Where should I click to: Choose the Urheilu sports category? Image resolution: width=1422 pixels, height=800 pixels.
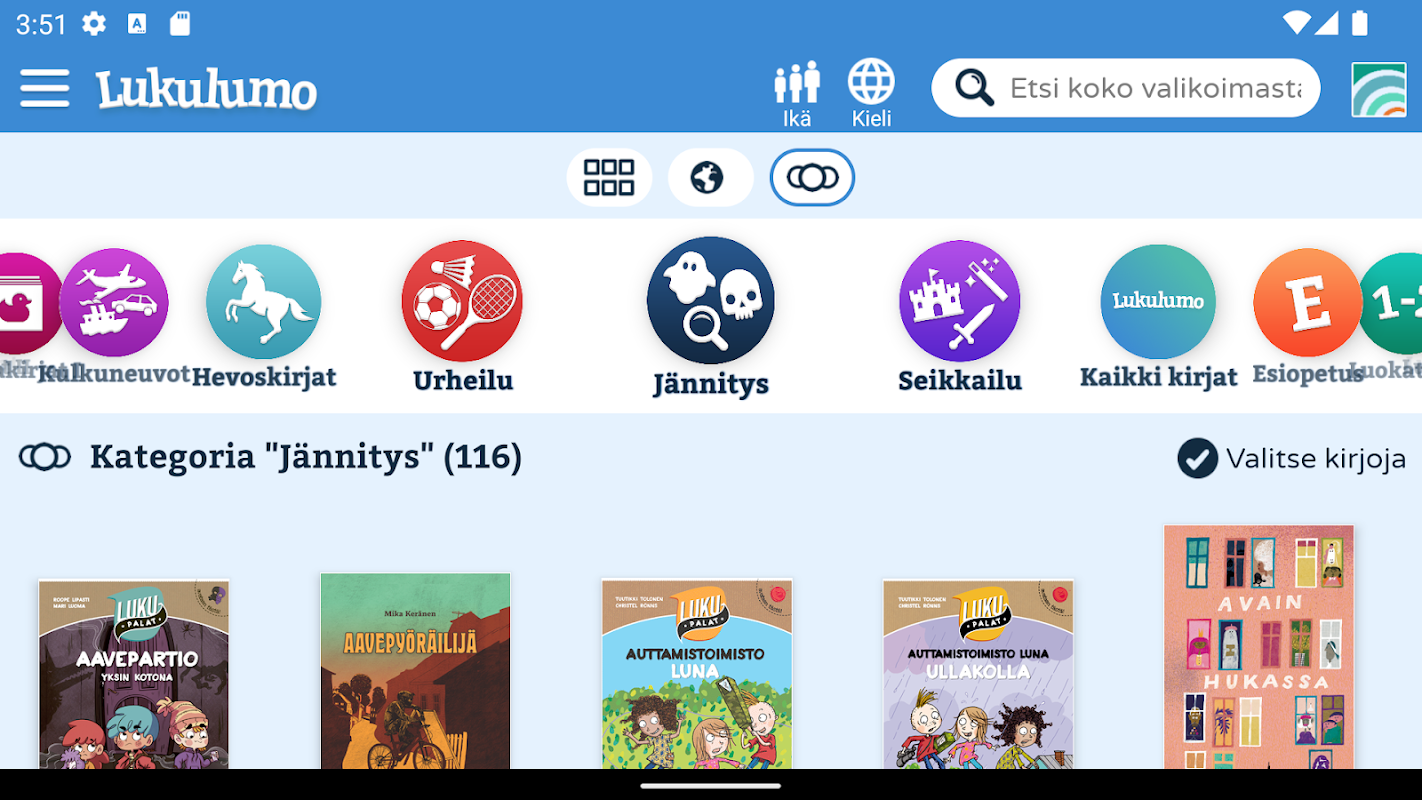point(462,300)
